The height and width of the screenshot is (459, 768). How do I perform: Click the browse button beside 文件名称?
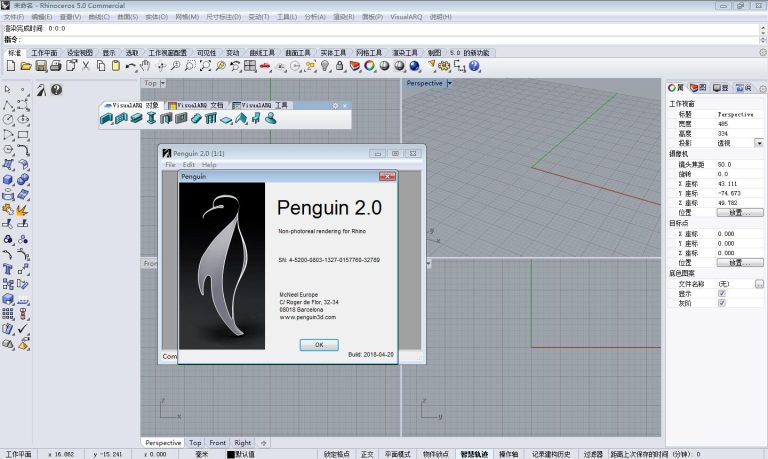tap(759, 284)
